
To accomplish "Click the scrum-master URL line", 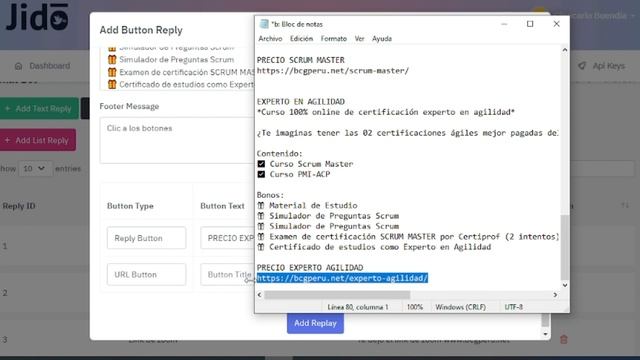I will [333, 71].
